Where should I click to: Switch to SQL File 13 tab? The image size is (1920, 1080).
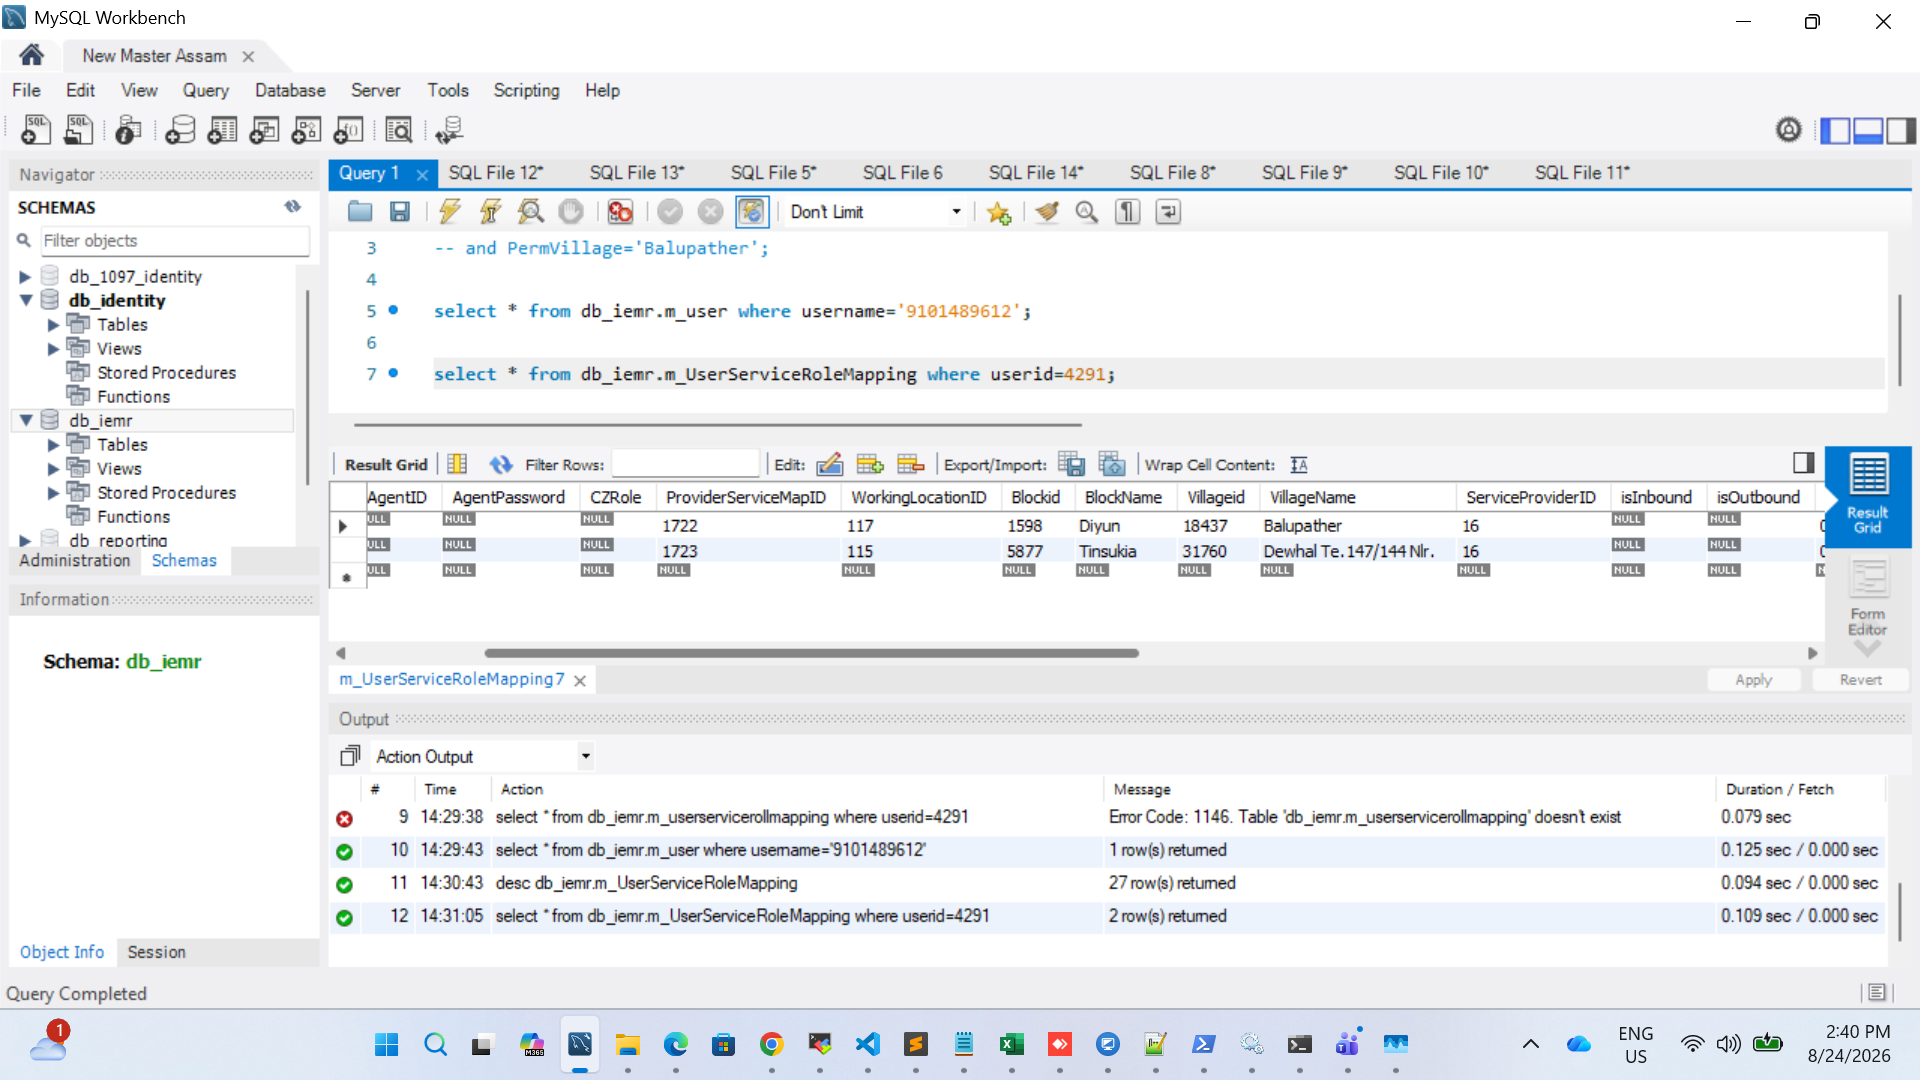tap(636, 173)
